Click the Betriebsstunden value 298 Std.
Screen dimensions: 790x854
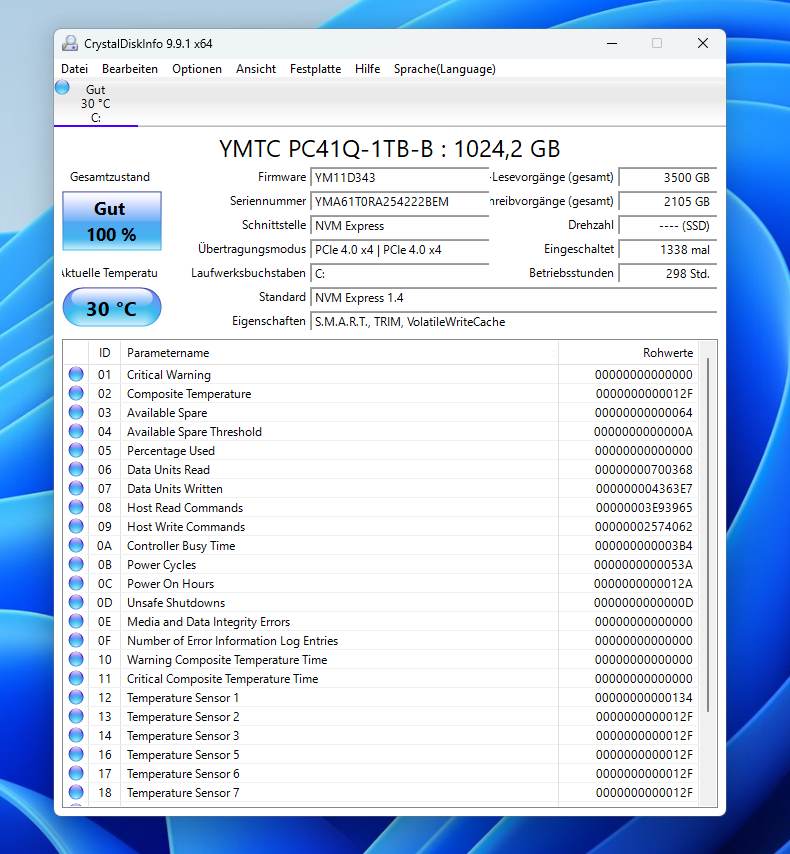pos(667,273)
